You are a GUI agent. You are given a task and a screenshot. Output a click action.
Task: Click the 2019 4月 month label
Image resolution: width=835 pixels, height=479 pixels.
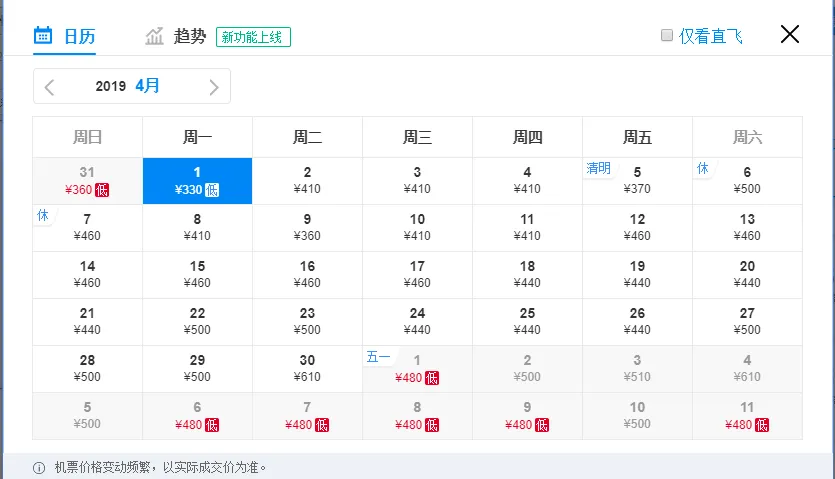tap(128, 86)
